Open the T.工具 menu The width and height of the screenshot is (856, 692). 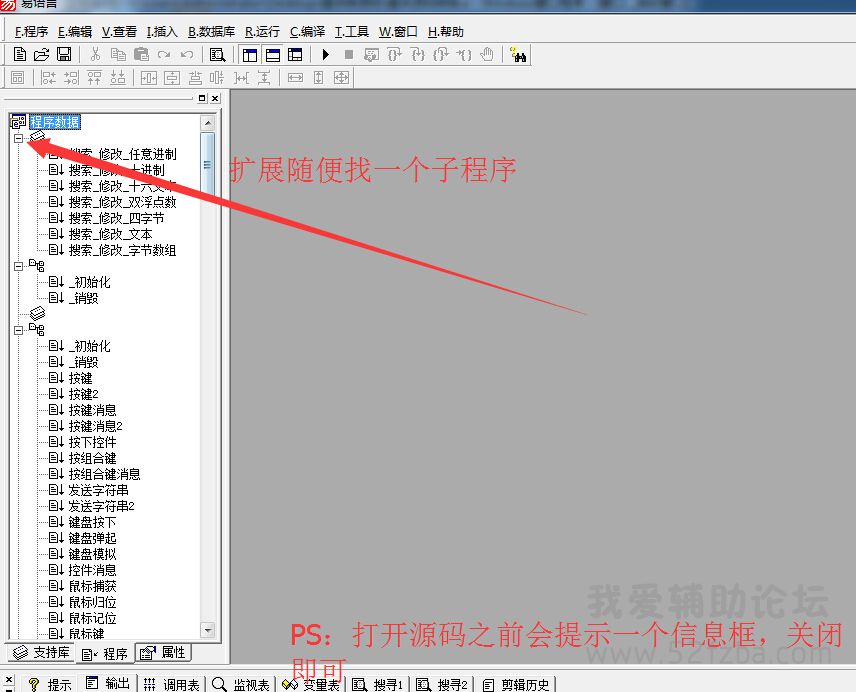click(352, 32)
